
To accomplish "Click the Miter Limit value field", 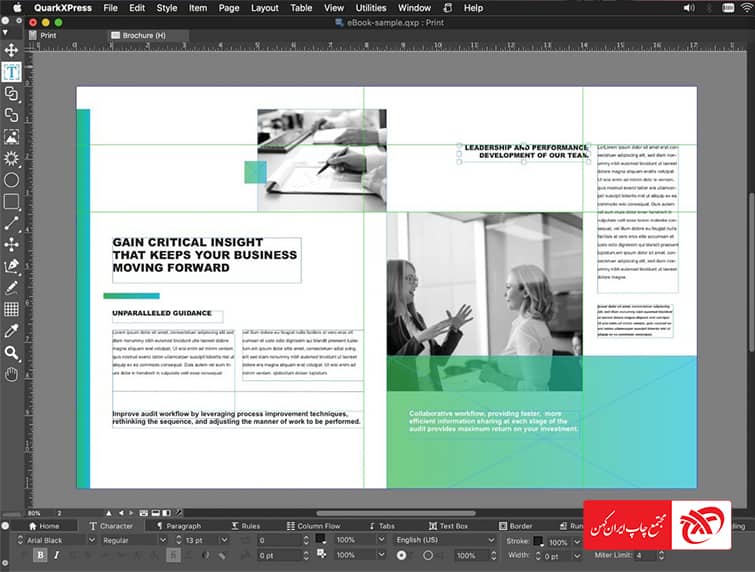I will point(646,555).
